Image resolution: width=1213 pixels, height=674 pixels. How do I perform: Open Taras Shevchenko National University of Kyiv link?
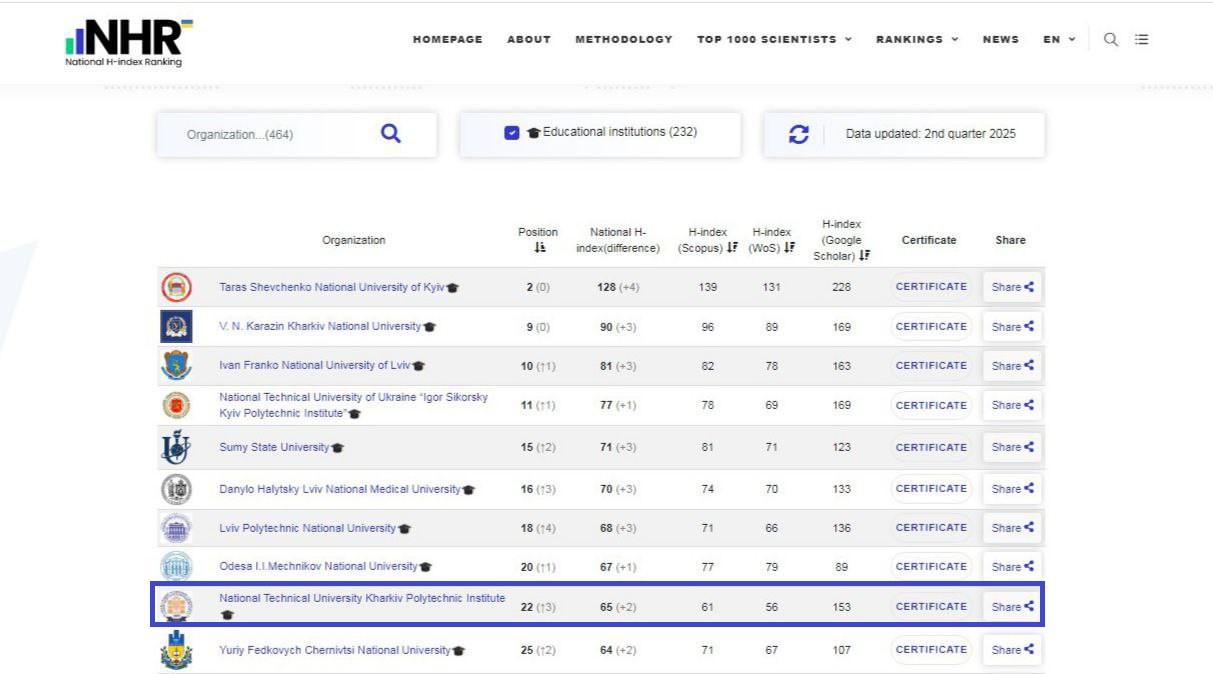[332, 287]
